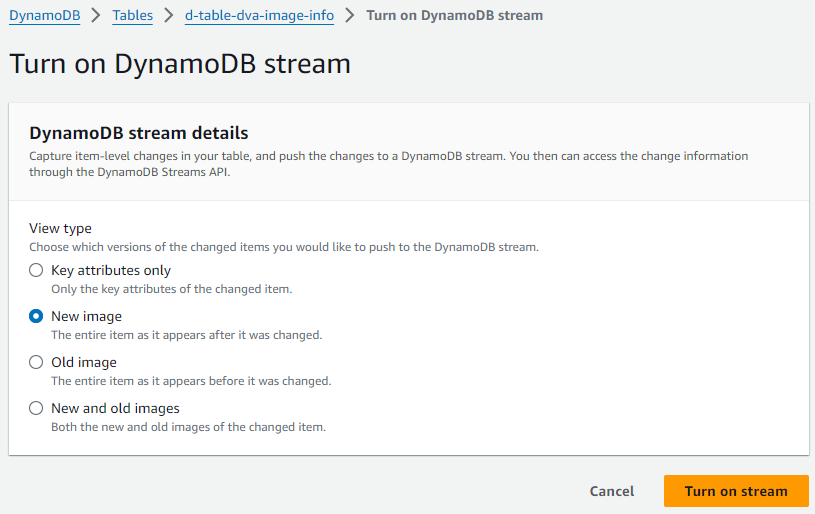Click the chevron icon right of d-table-dva-image-info
815x514 pixels.
click(x=350, y=16)
